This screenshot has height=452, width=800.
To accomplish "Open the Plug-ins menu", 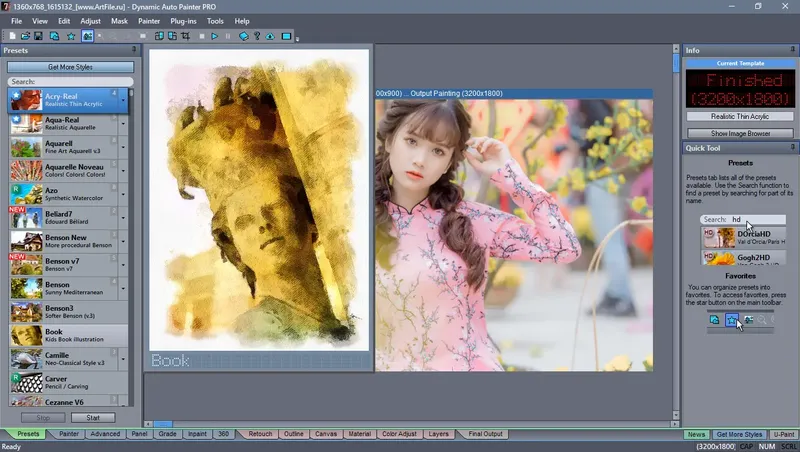I will [183, 20].
